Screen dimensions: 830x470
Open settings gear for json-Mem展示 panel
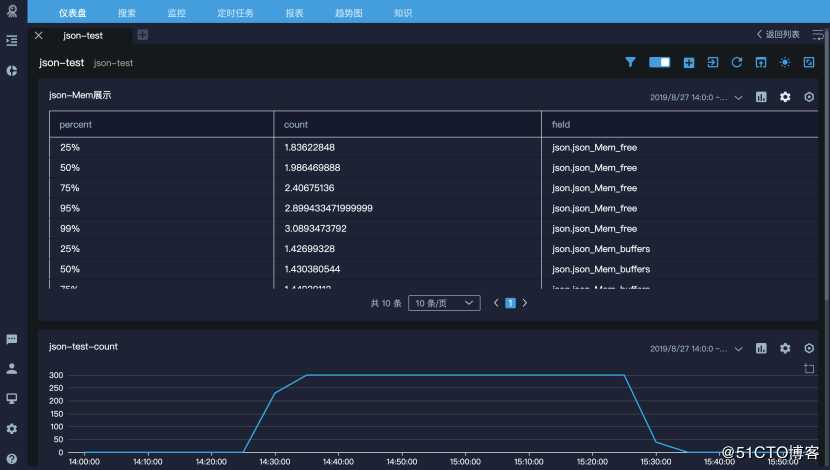tap(785, 97)
